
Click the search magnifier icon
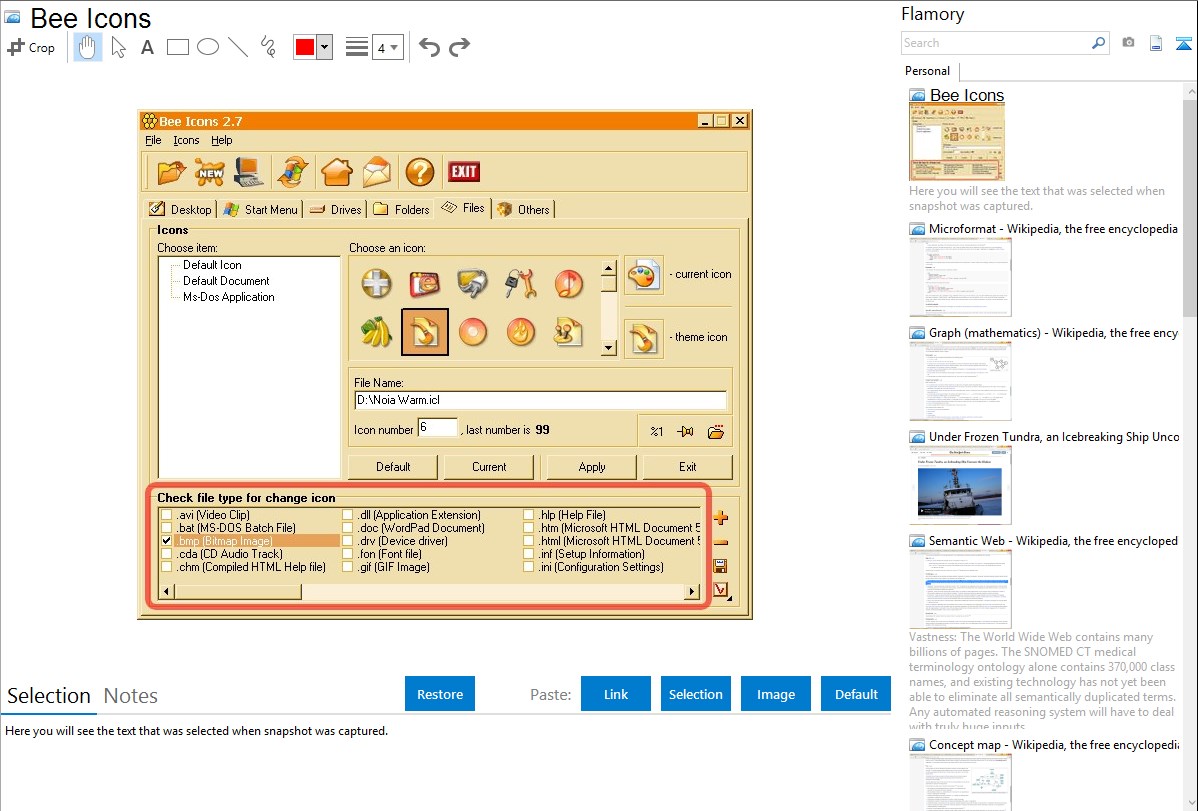(x=1099, y=43)
